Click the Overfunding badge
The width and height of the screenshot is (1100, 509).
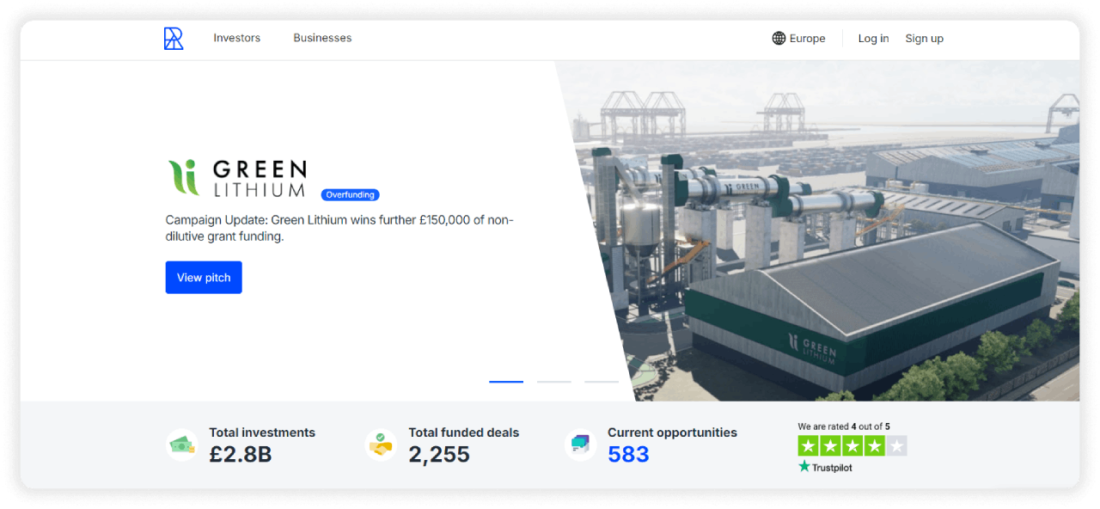pos(350,195)
